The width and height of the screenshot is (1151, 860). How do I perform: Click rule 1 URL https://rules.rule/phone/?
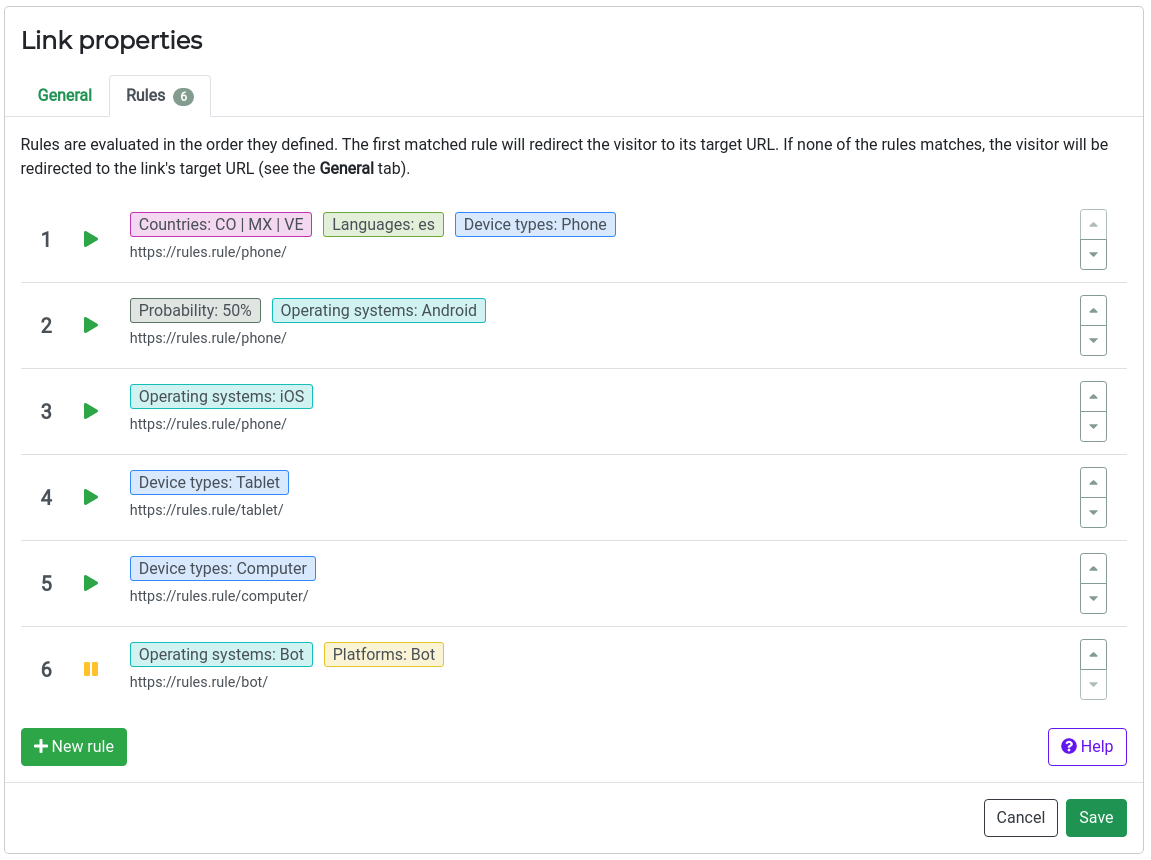pos(208,252)
